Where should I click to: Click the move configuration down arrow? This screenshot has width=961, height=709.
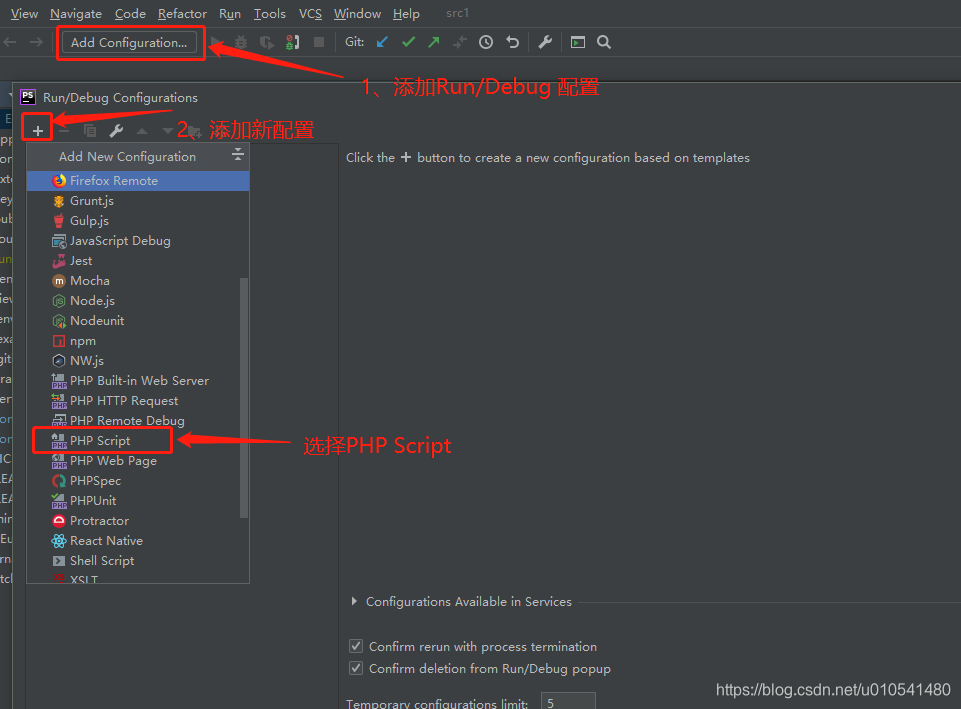click(167, 131)
